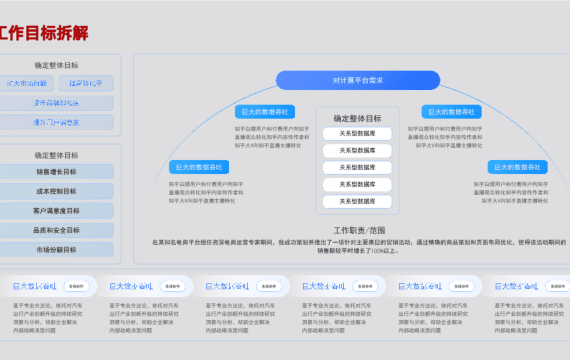The height and width of the screenshot is (360, 570).
Task: Select the 市场份额目标 item
Action: 56,250
